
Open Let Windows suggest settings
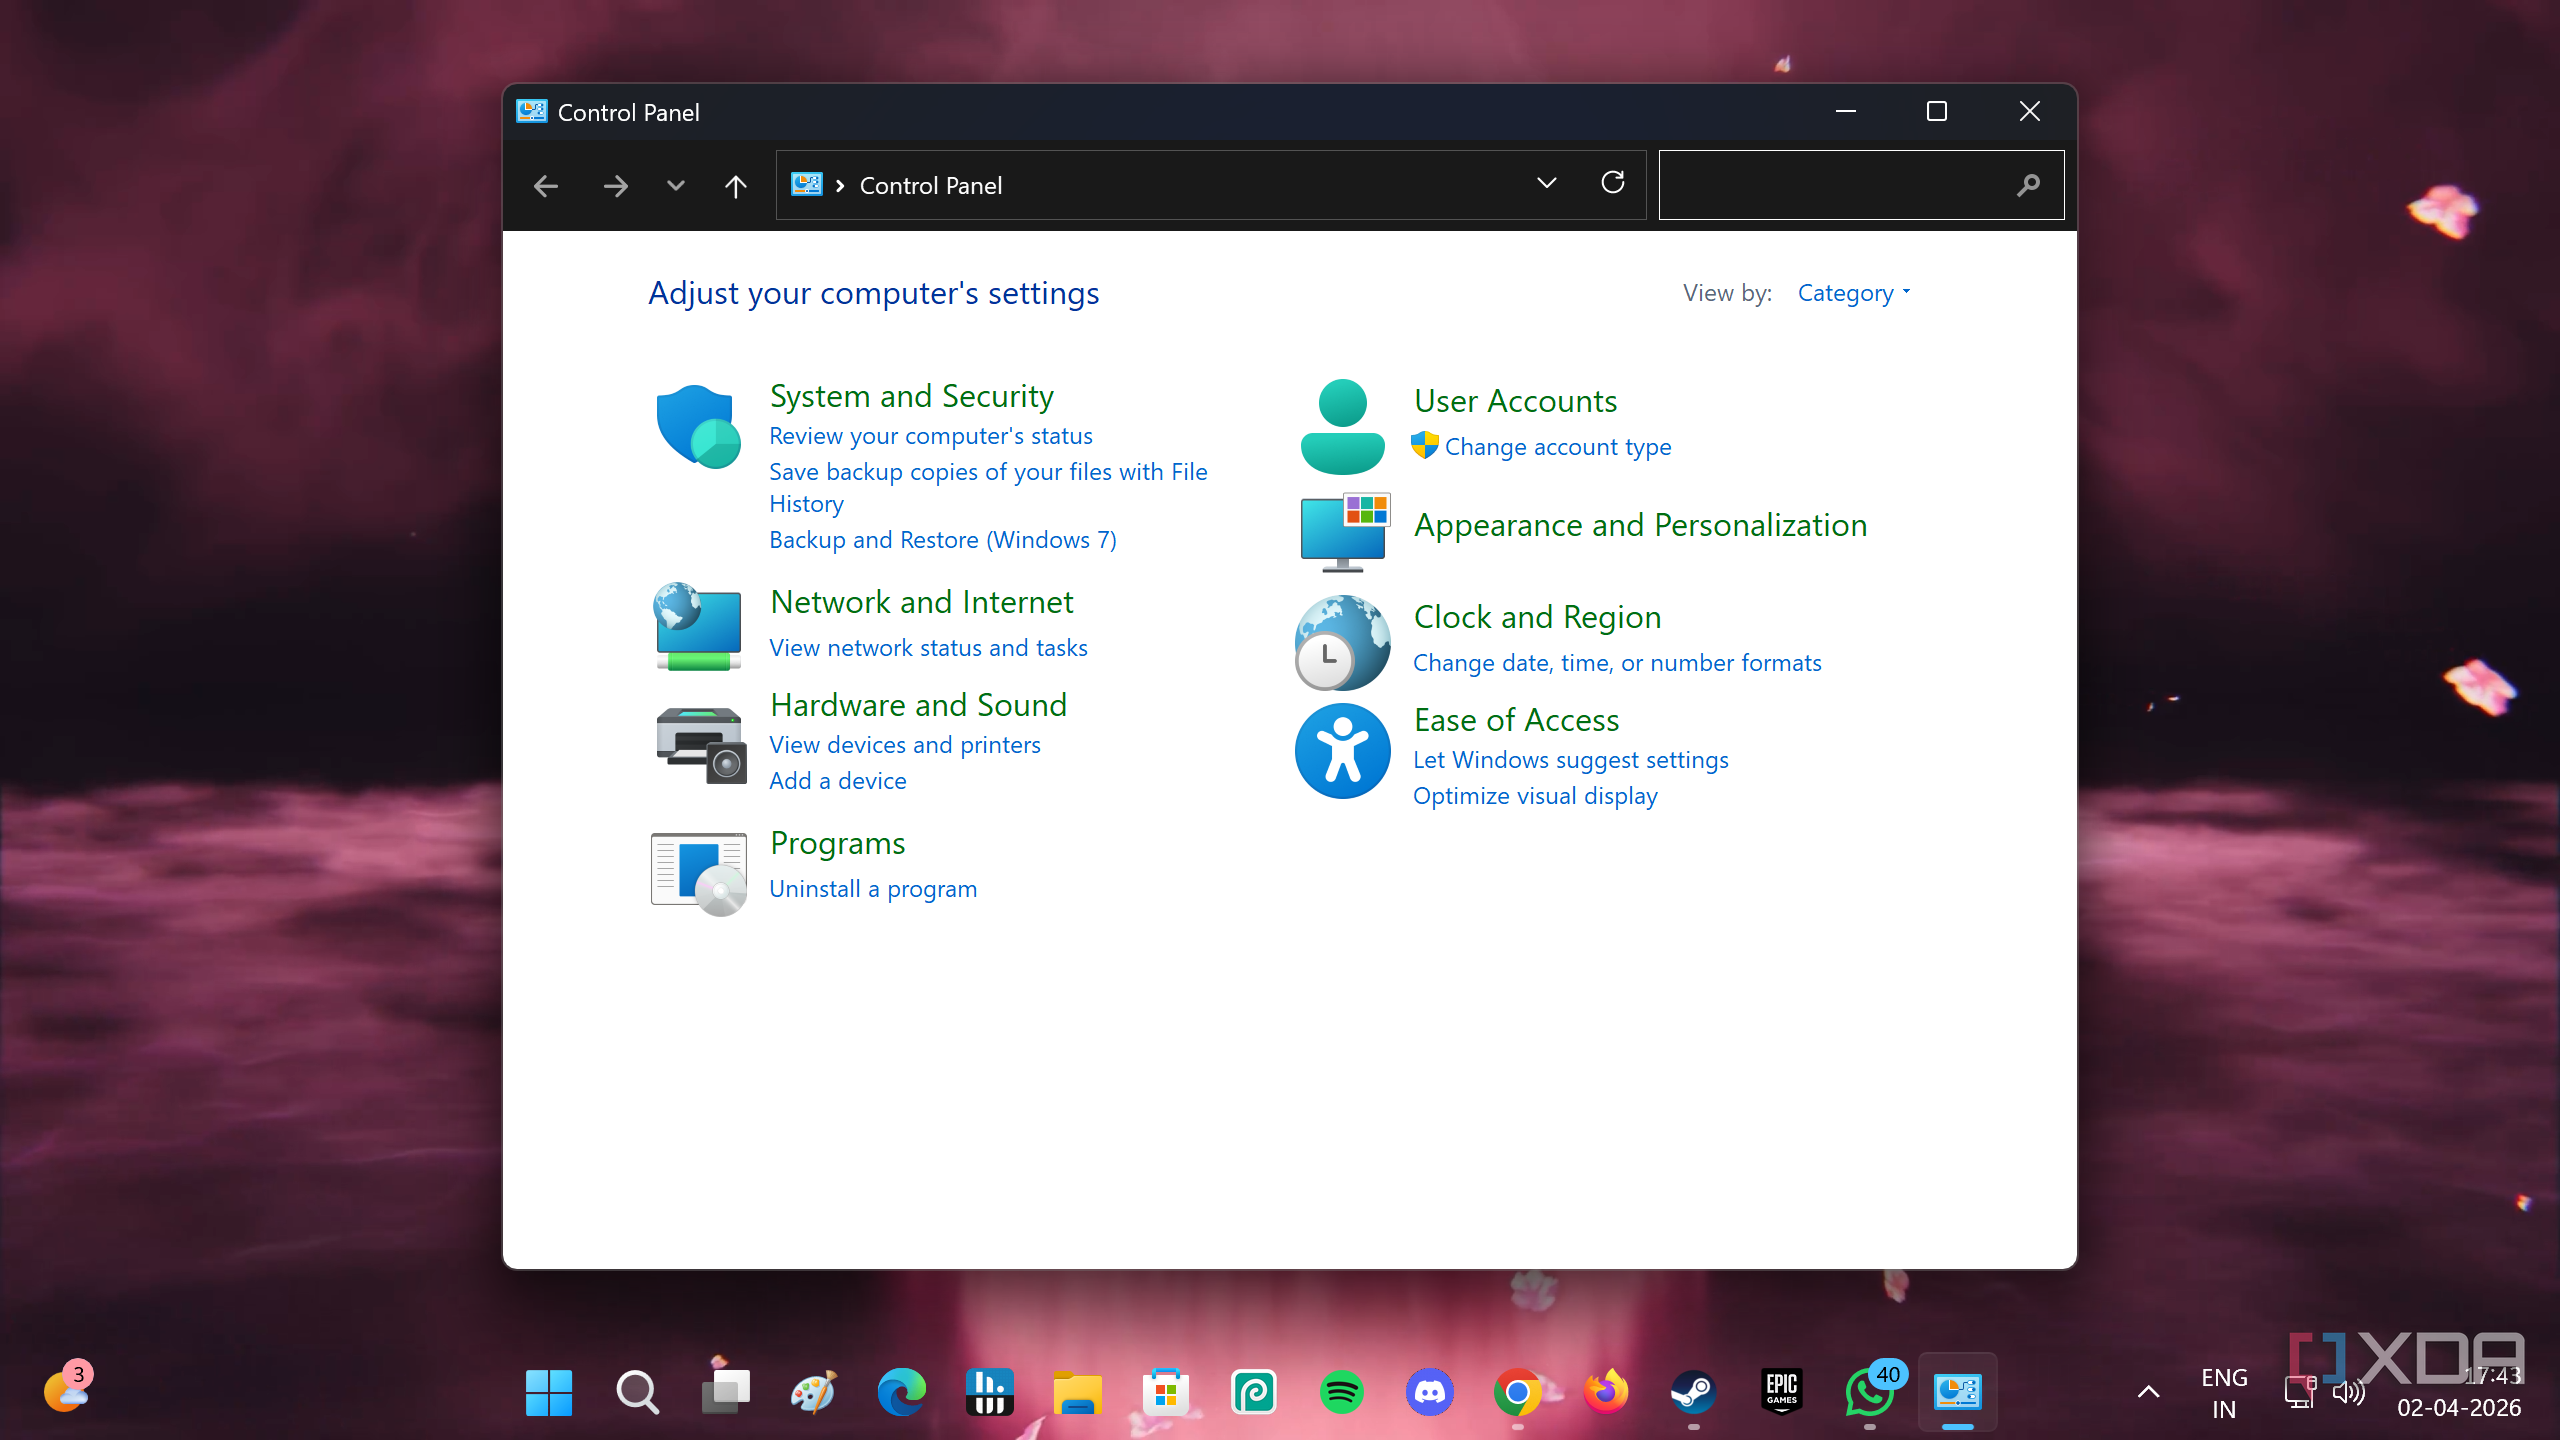coord(1570,760)
